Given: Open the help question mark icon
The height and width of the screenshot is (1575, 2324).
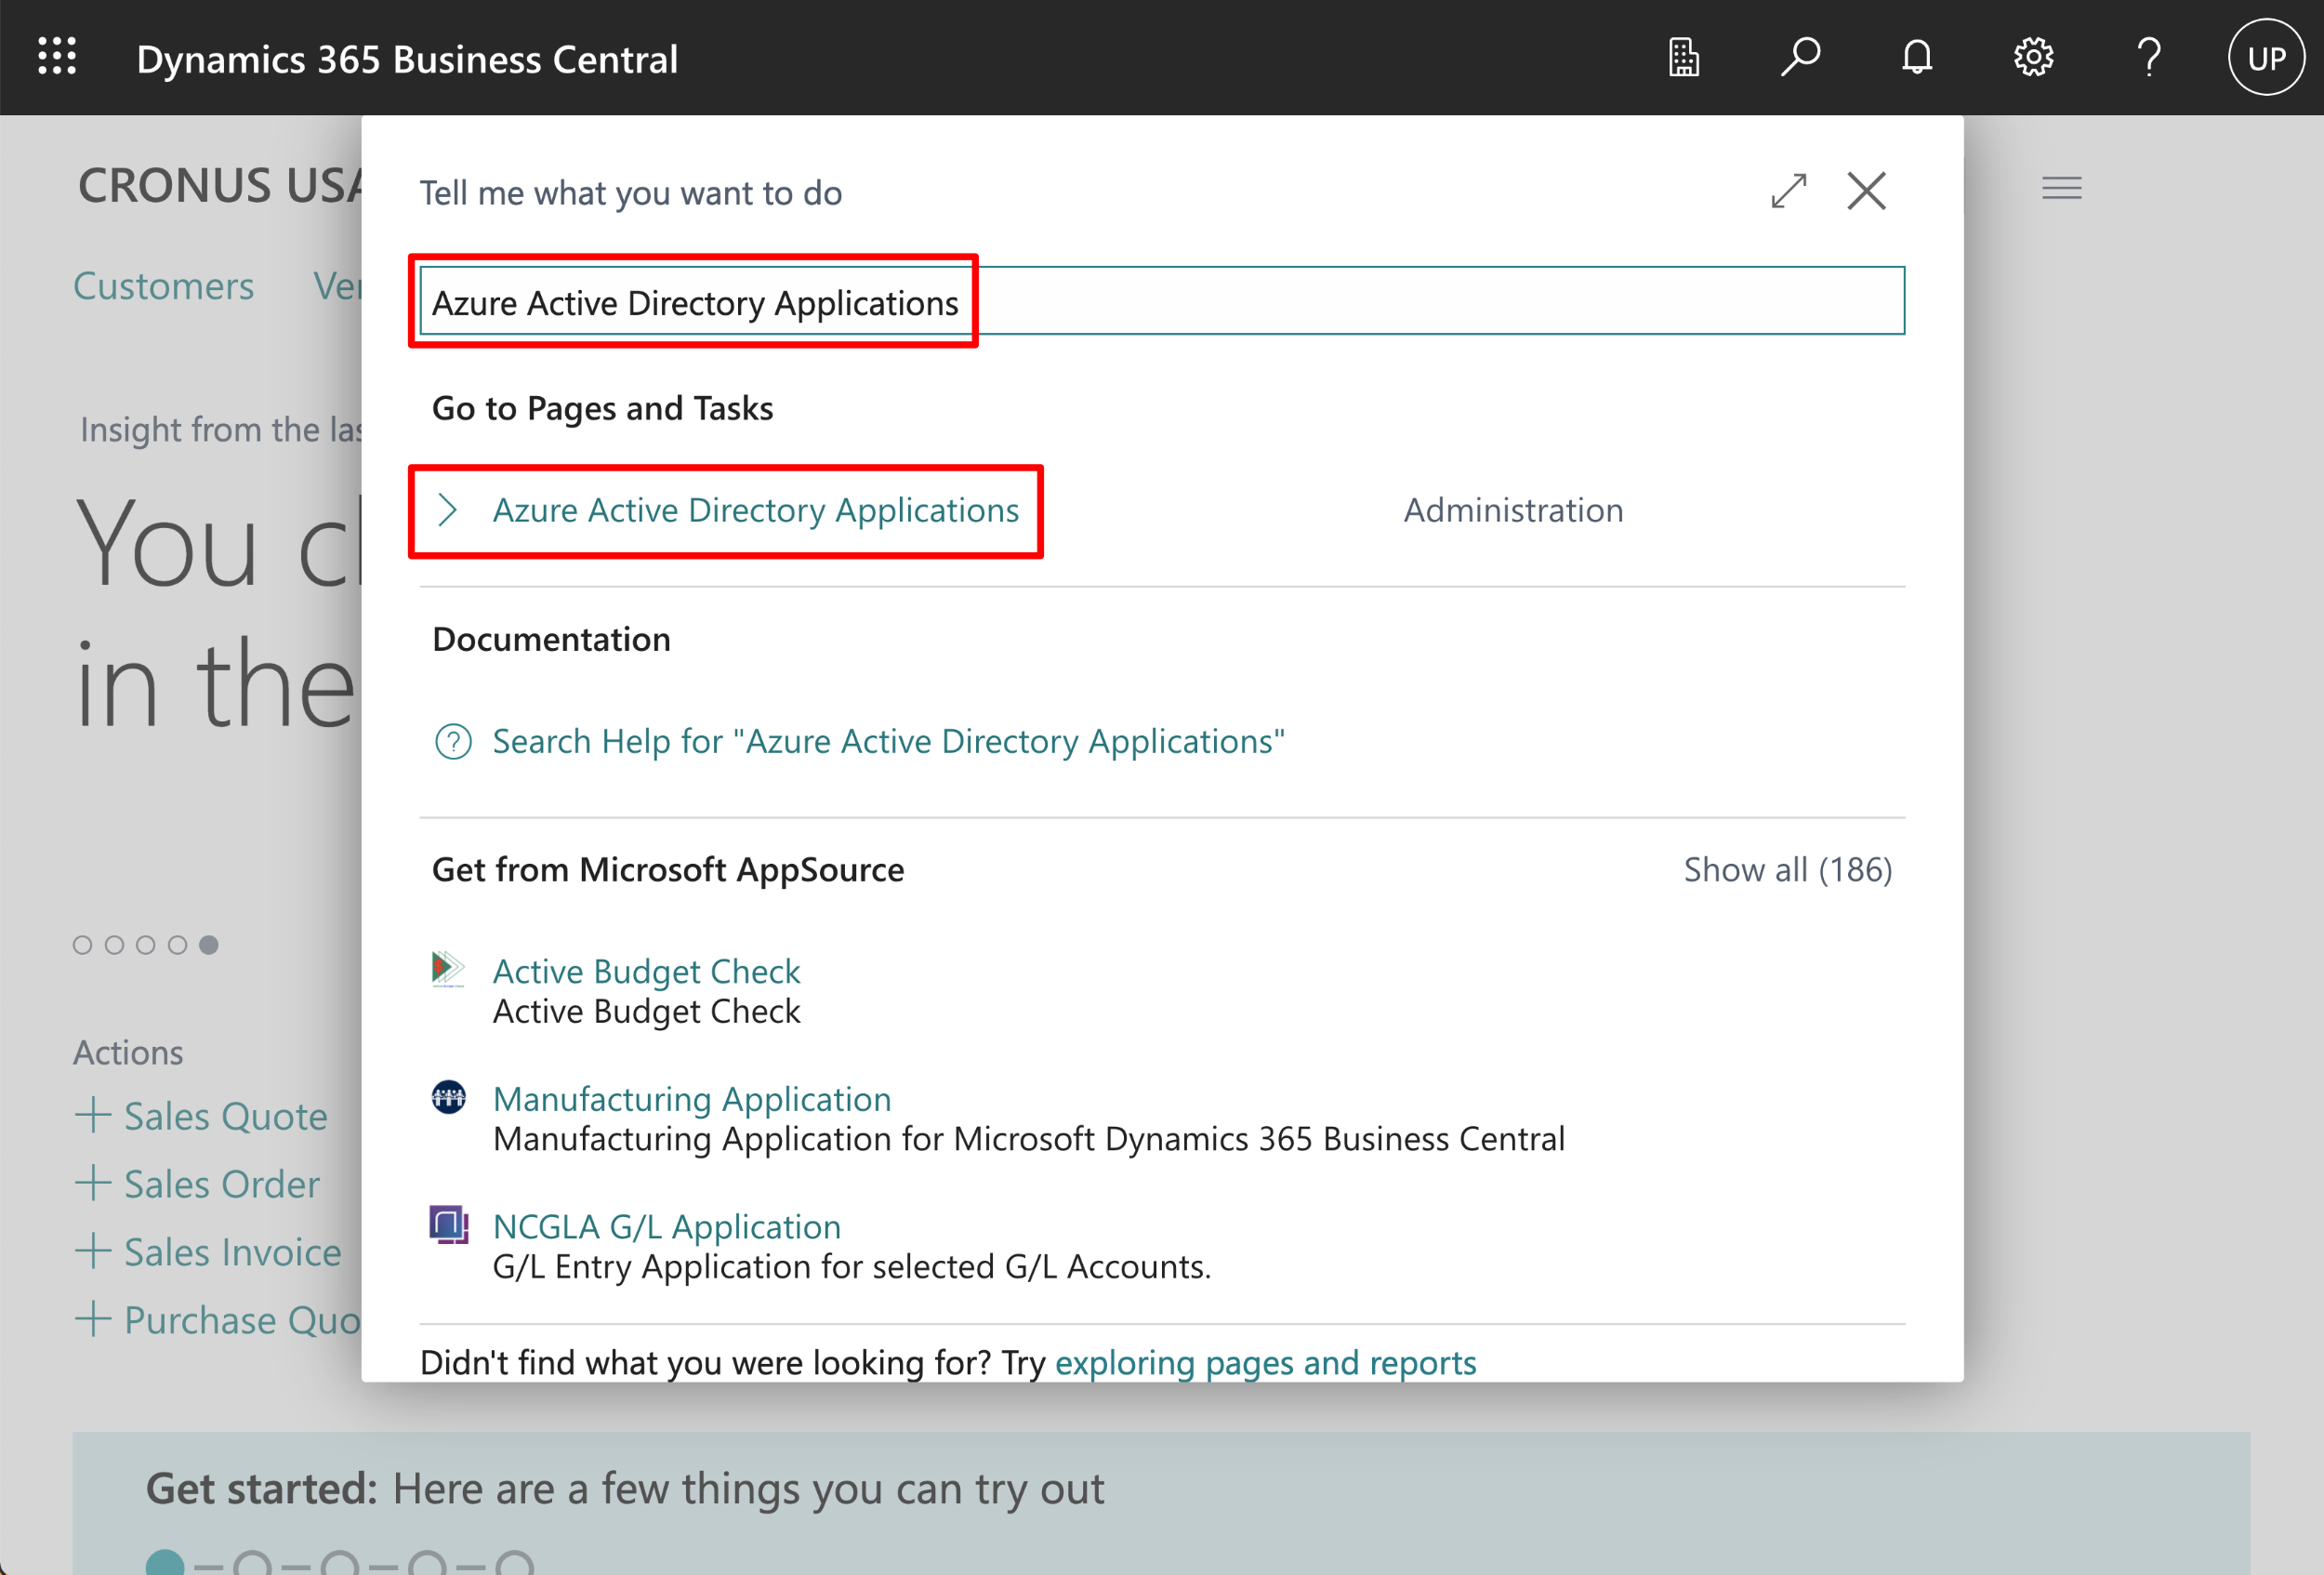Looking at the screenshot, I should click(x=2149, y=57).
